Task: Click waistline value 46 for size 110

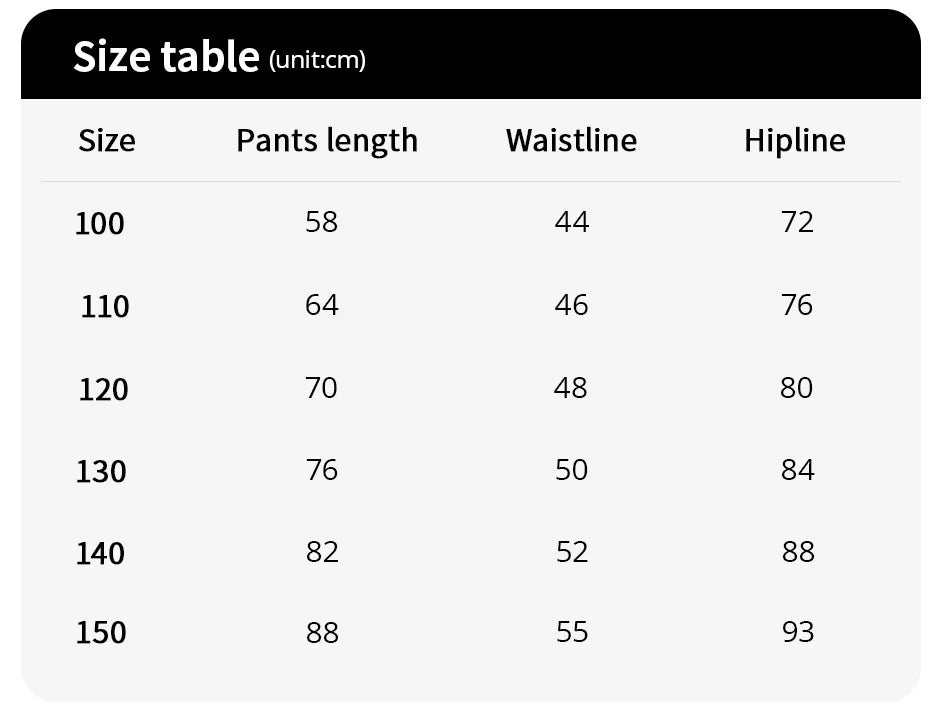Action: point(571,305)
